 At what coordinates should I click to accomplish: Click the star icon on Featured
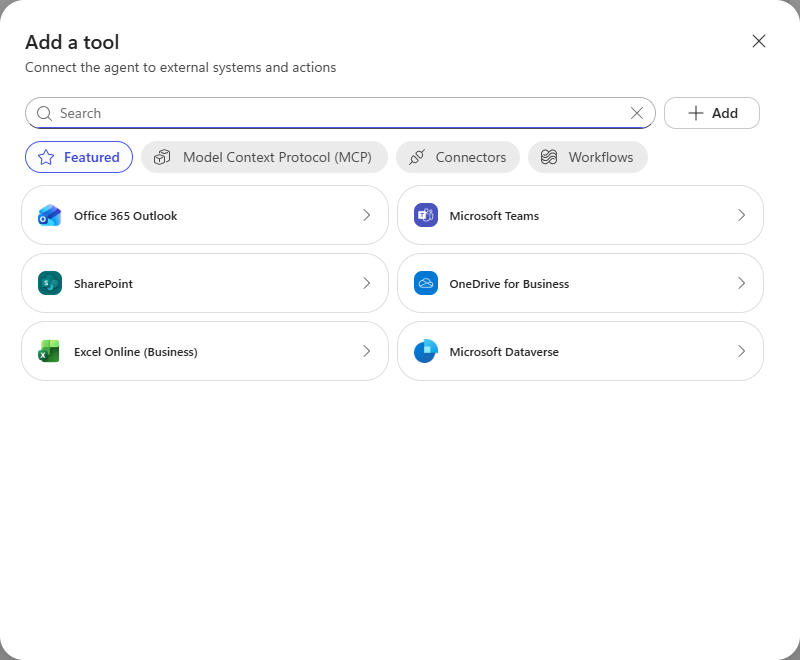(46, 157)
